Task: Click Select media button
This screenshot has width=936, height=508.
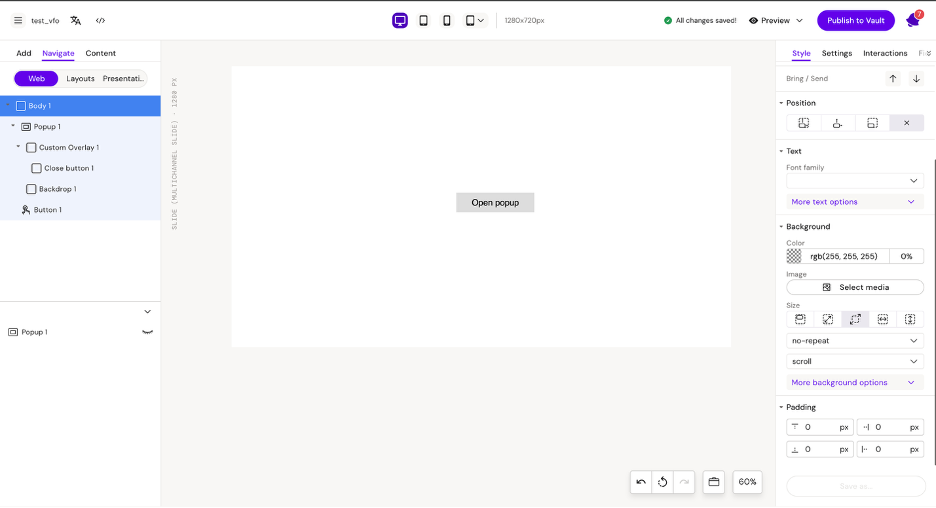Action: (855, 287)
